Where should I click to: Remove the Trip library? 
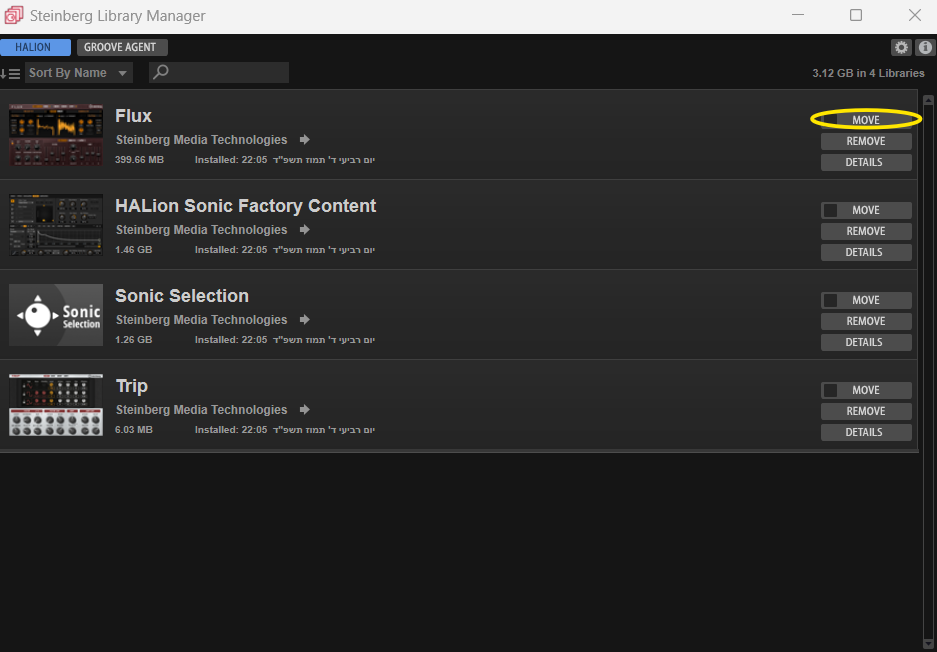866,411
